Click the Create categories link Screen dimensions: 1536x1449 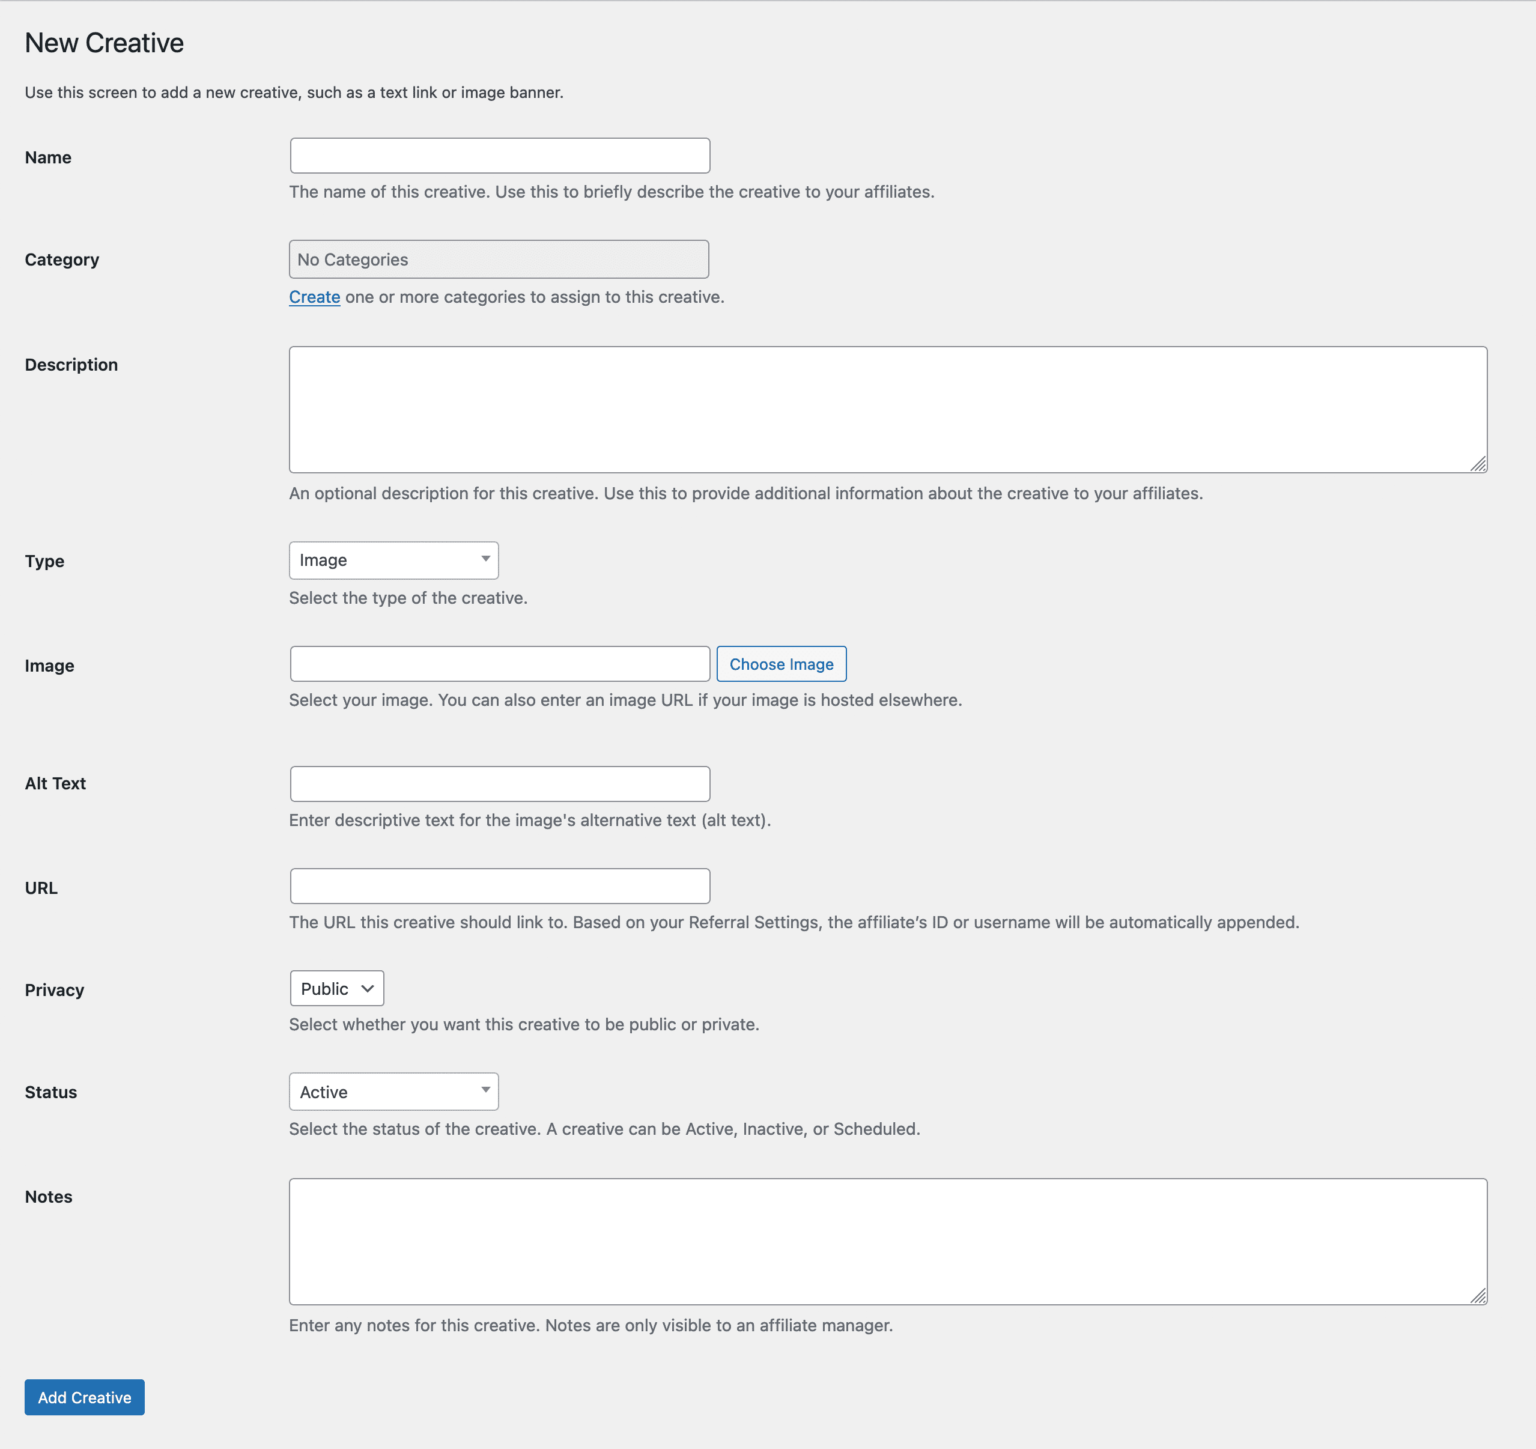tap(314, 297)
